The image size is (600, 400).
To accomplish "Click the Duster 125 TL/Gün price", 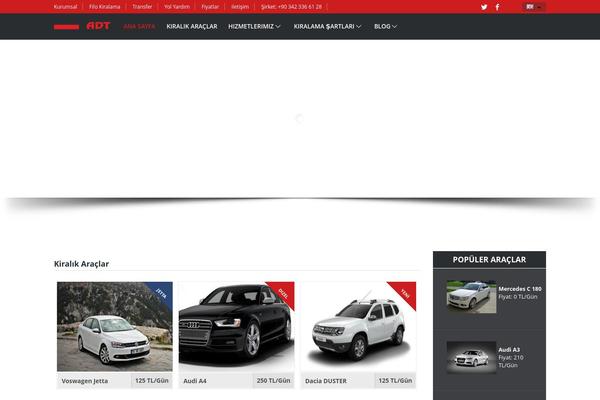I will (x=395, y=380).
